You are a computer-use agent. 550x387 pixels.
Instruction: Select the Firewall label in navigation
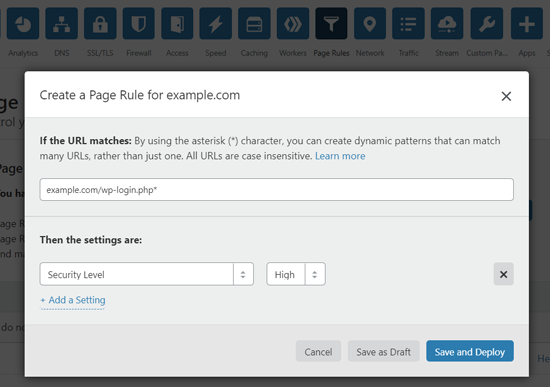click(139, 53)
